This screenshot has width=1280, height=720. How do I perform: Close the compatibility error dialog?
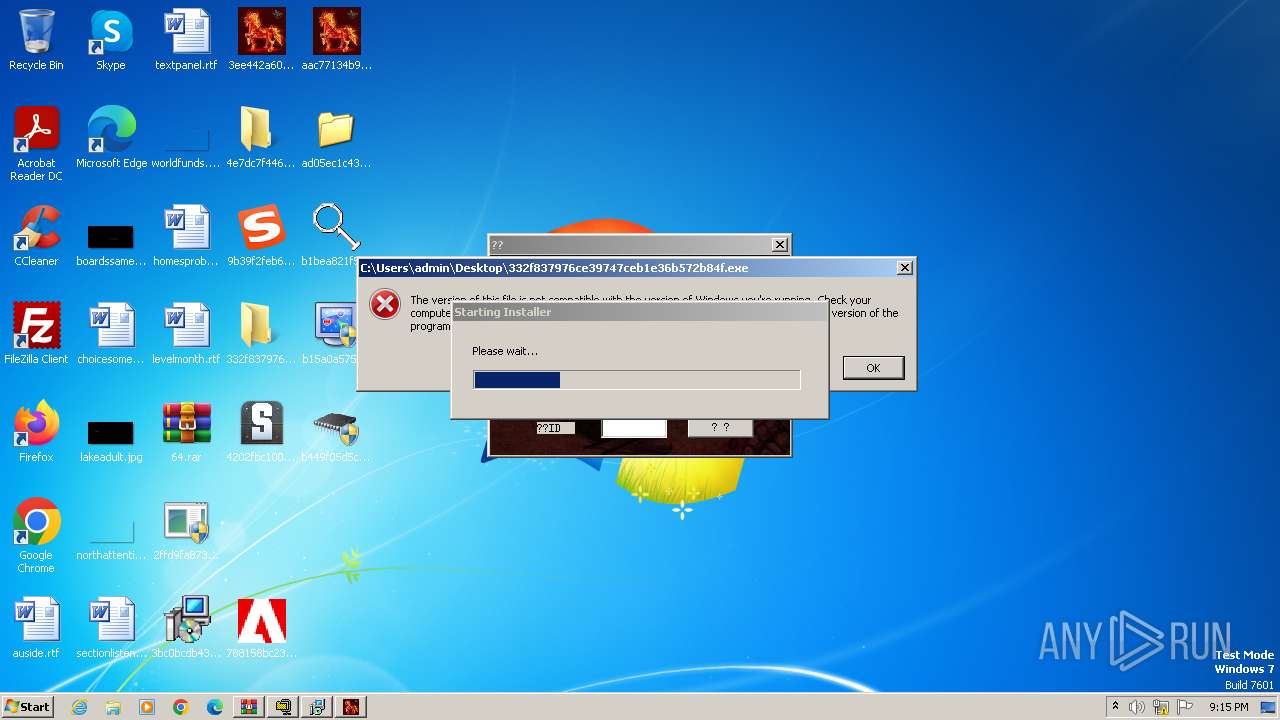point(904,268)
